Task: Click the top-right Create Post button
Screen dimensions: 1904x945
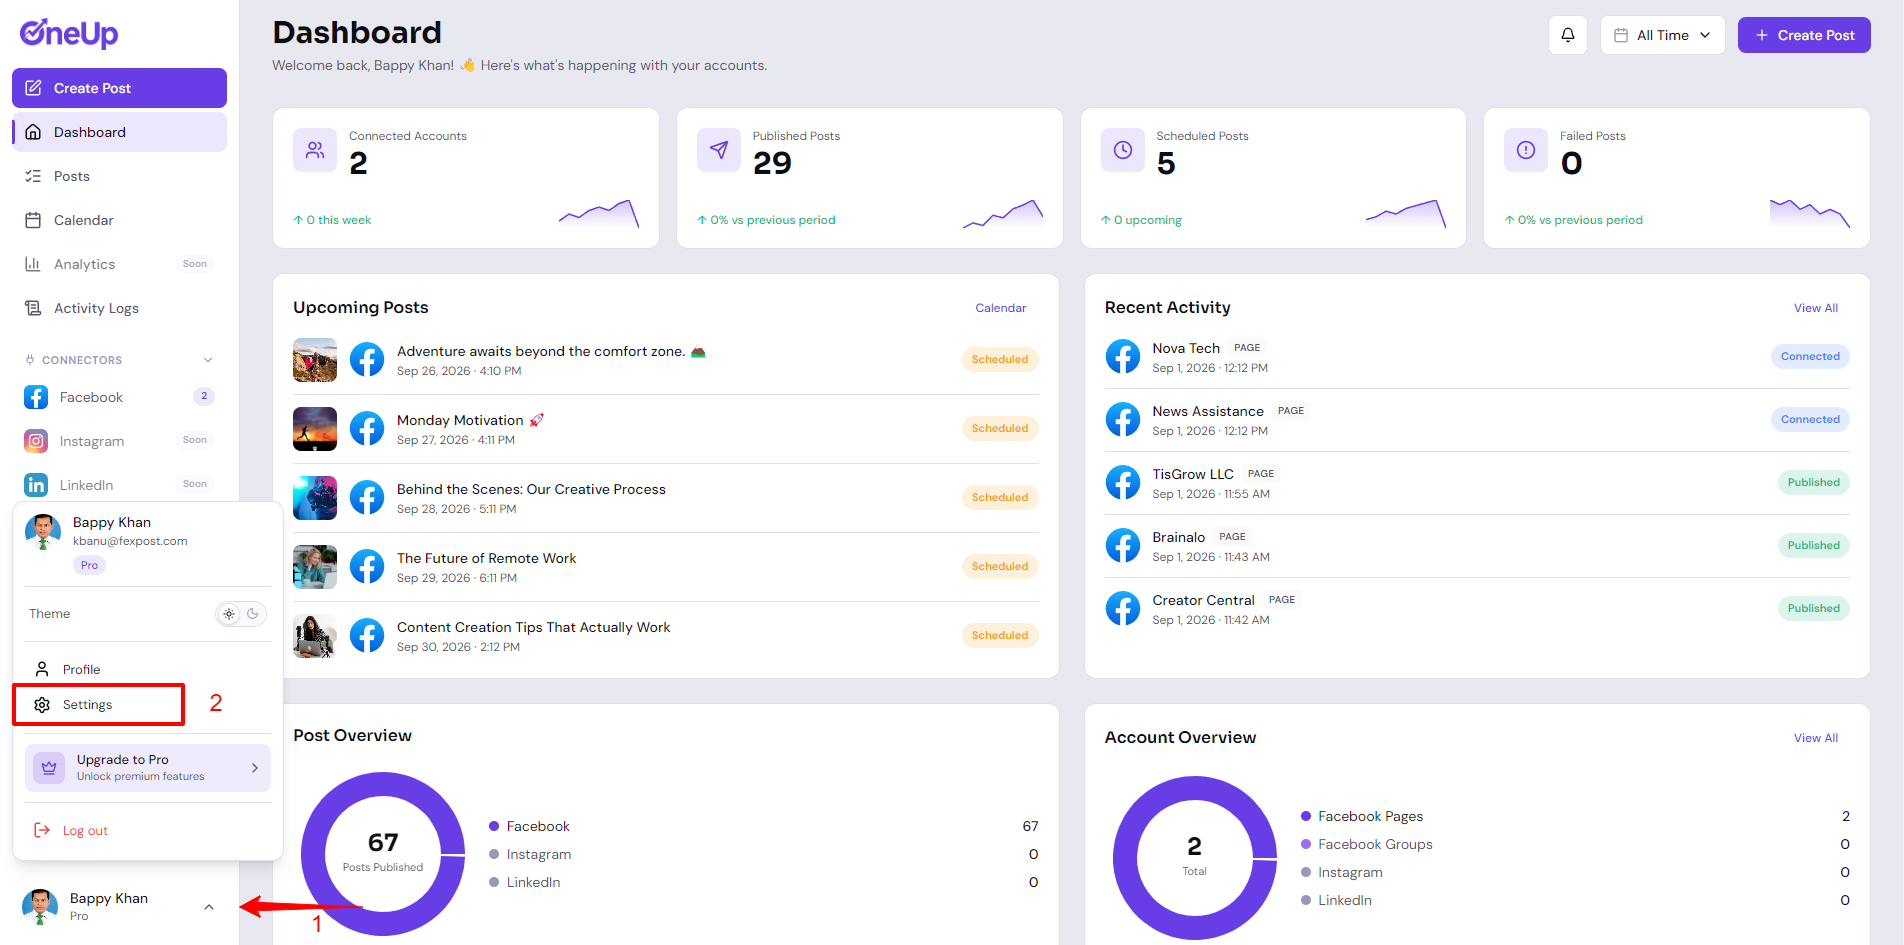Action: [x=1804, y=35]
